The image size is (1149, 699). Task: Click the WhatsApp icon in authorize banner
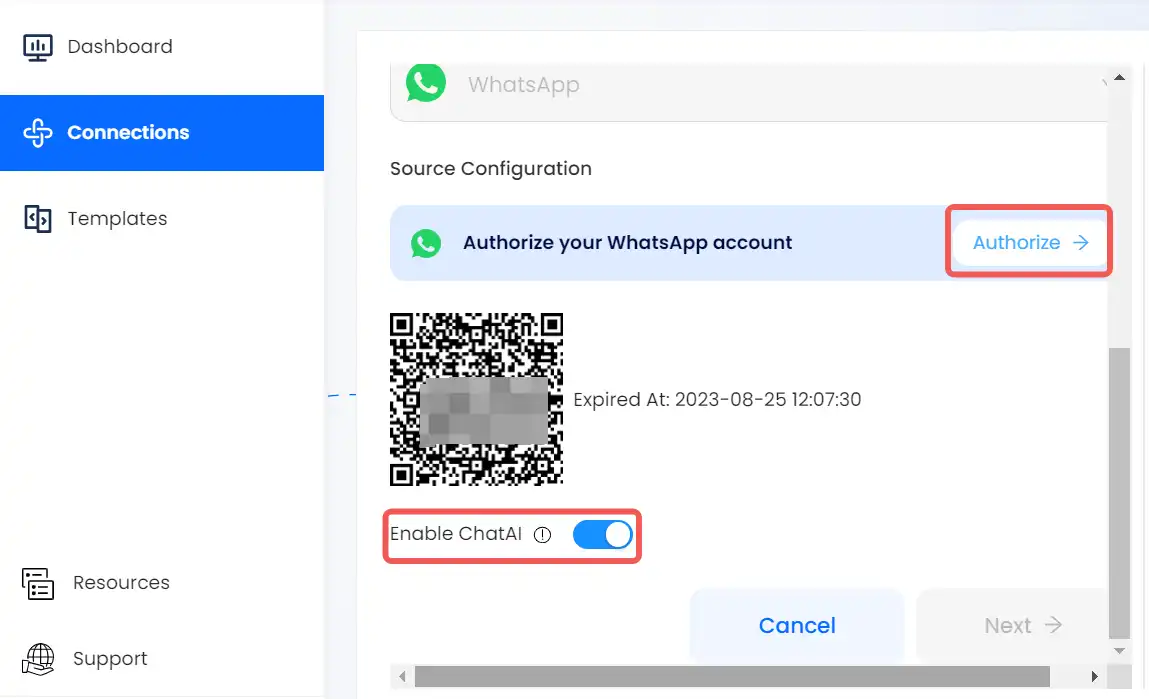[x=426, y=243]
